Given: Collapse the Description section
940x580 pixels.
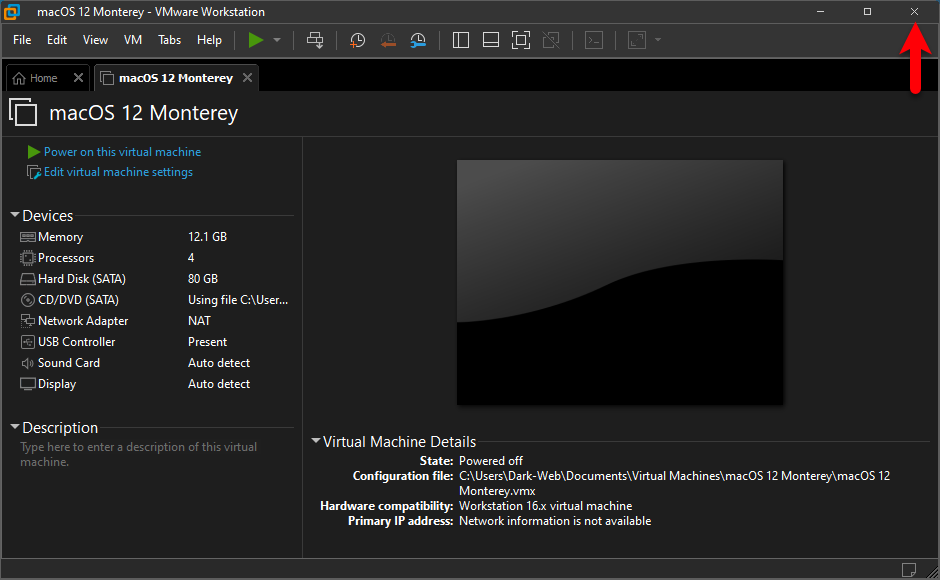Looking at the screenshot, I should coord(15,427).
